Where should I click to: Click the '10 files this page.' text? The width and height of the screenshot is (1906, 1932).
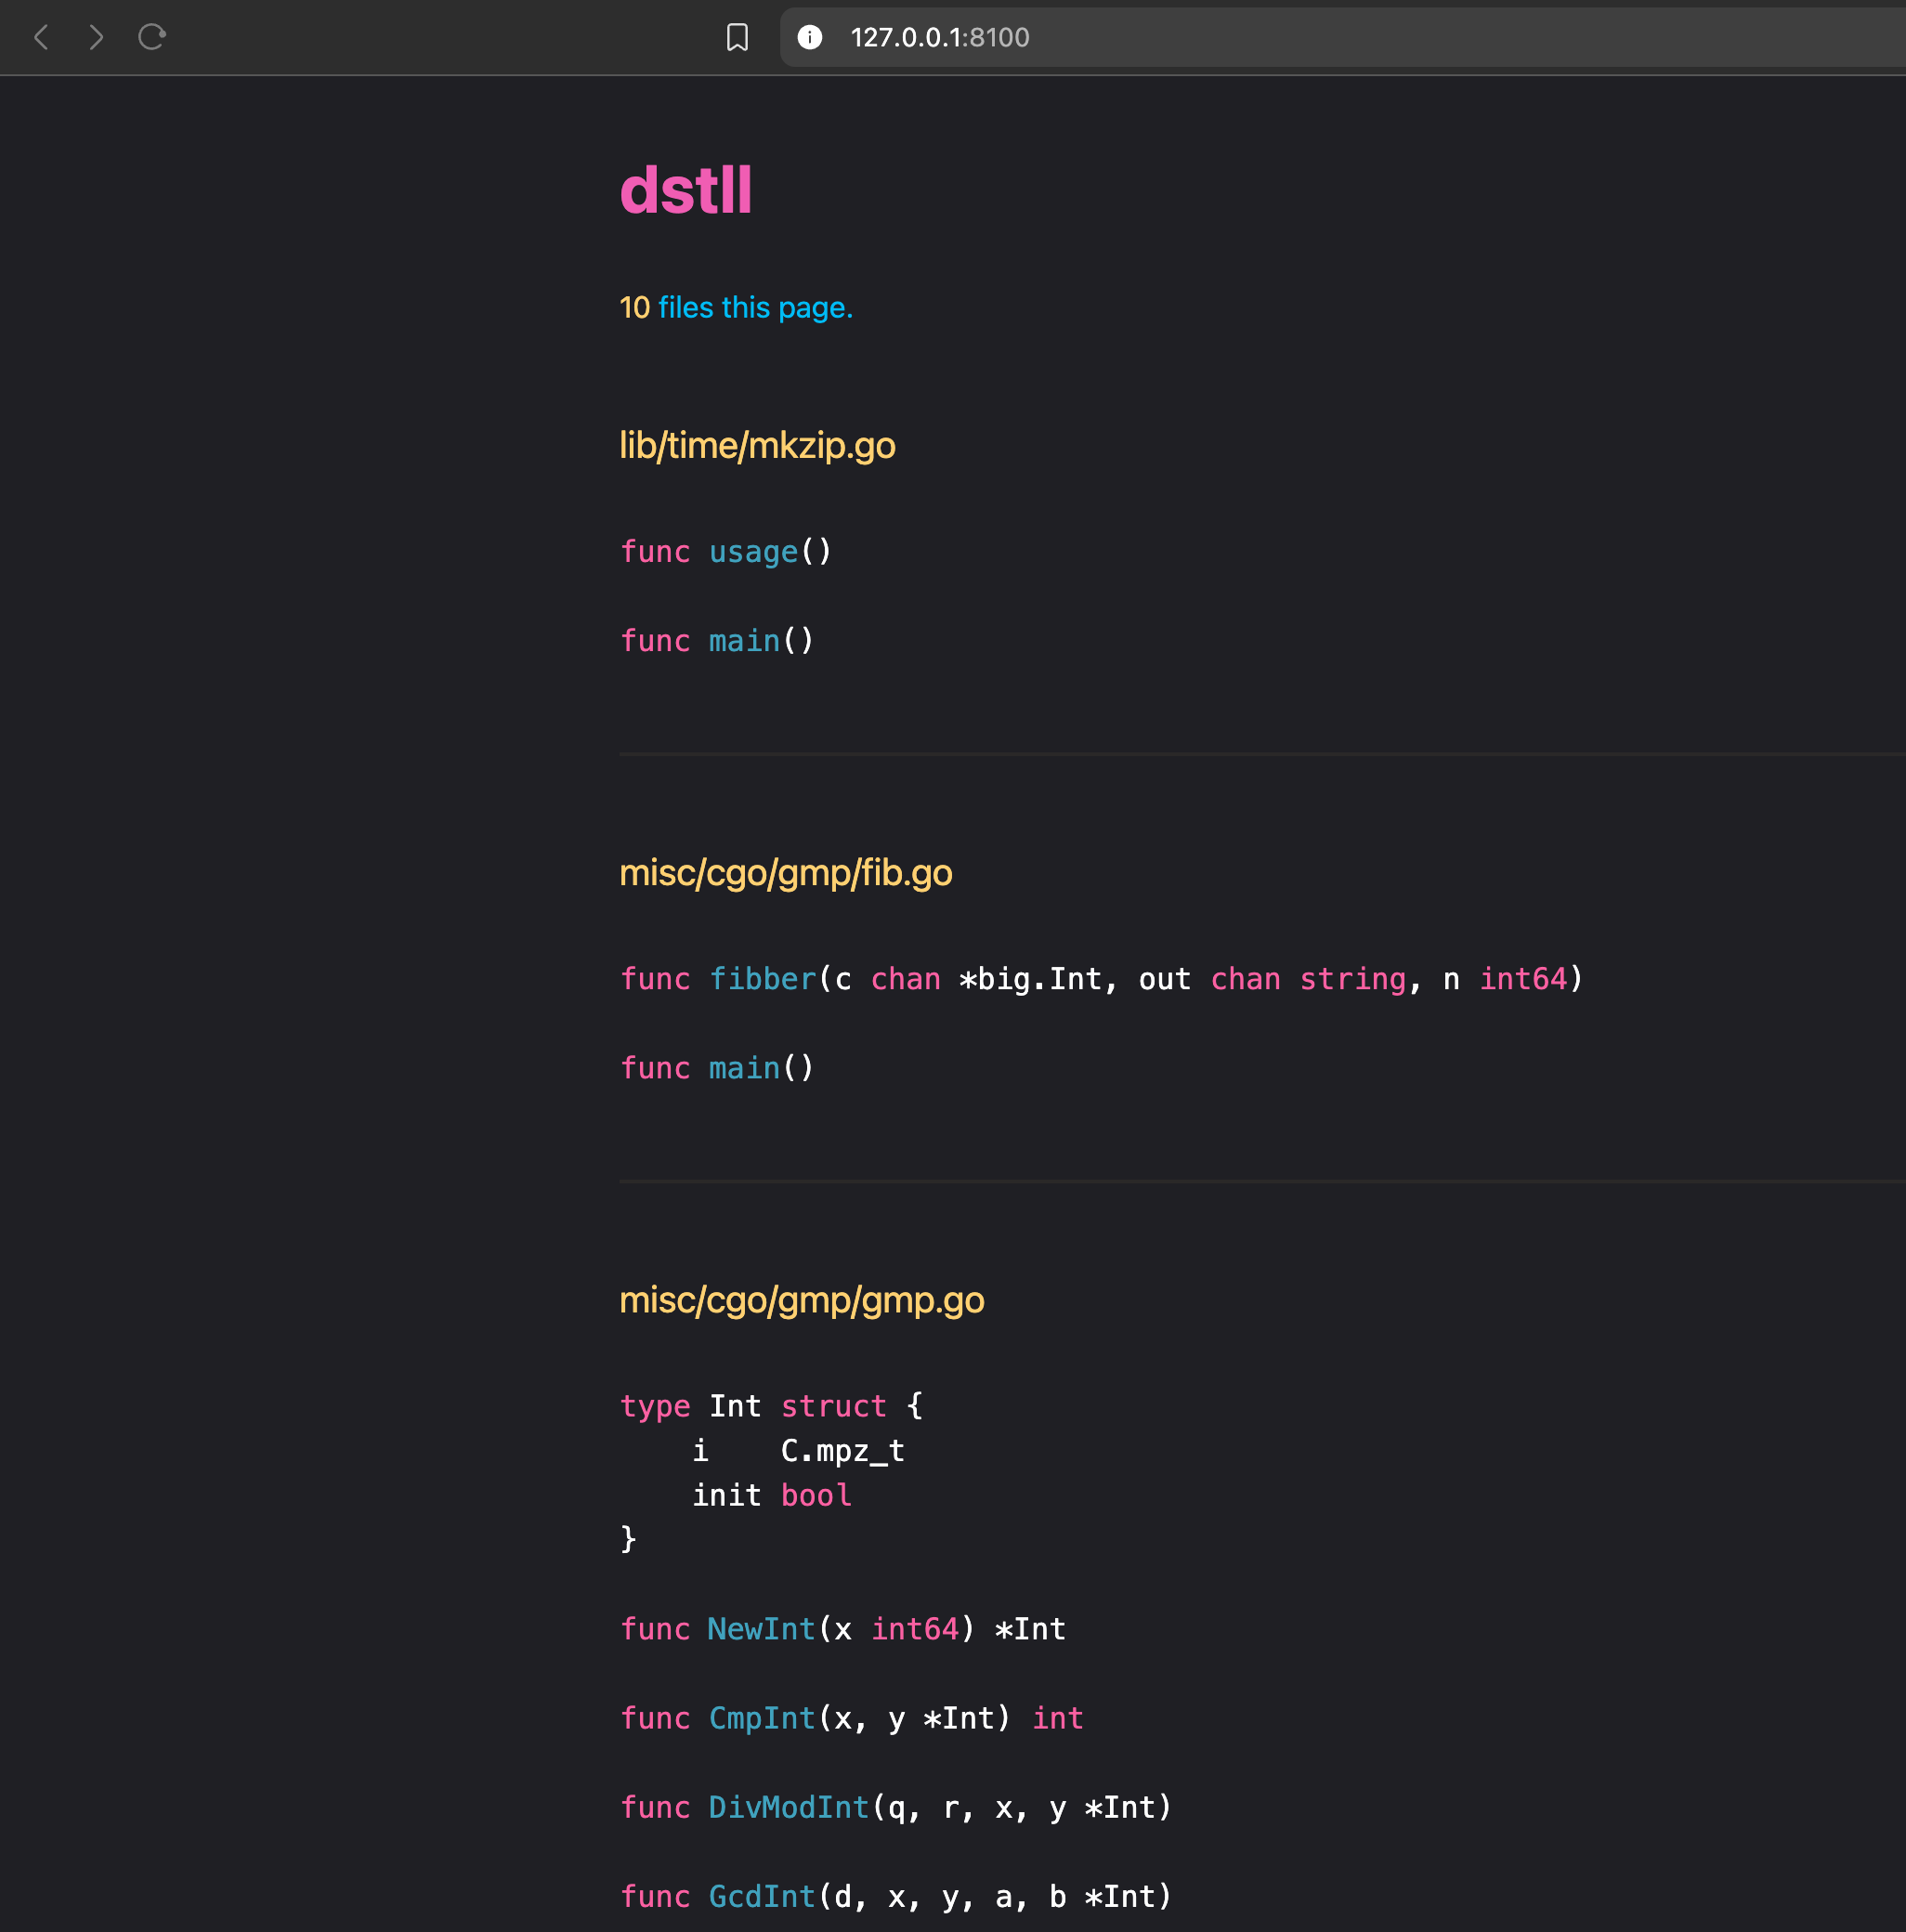736,308
